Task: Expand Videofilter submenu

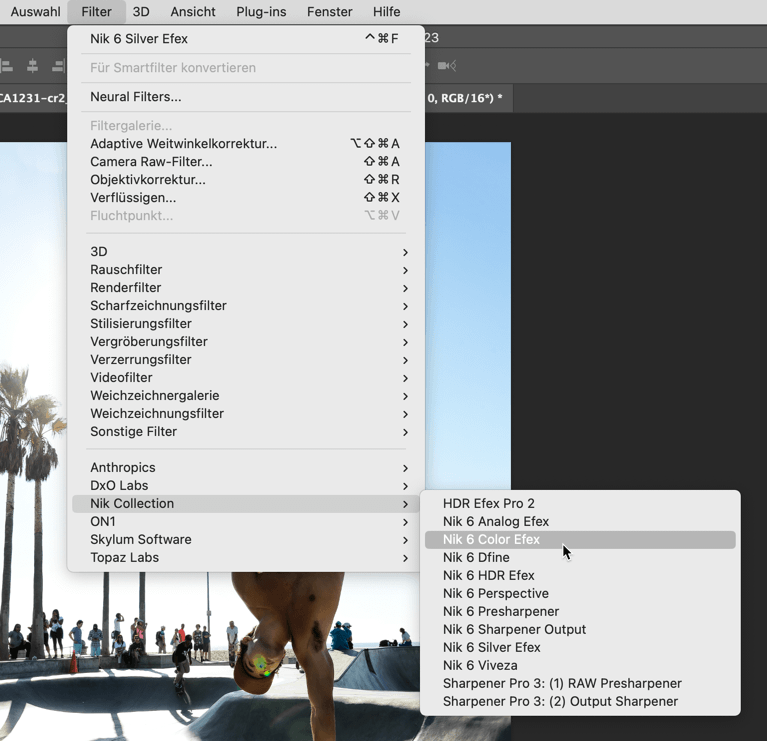Action: pos(246,378)
